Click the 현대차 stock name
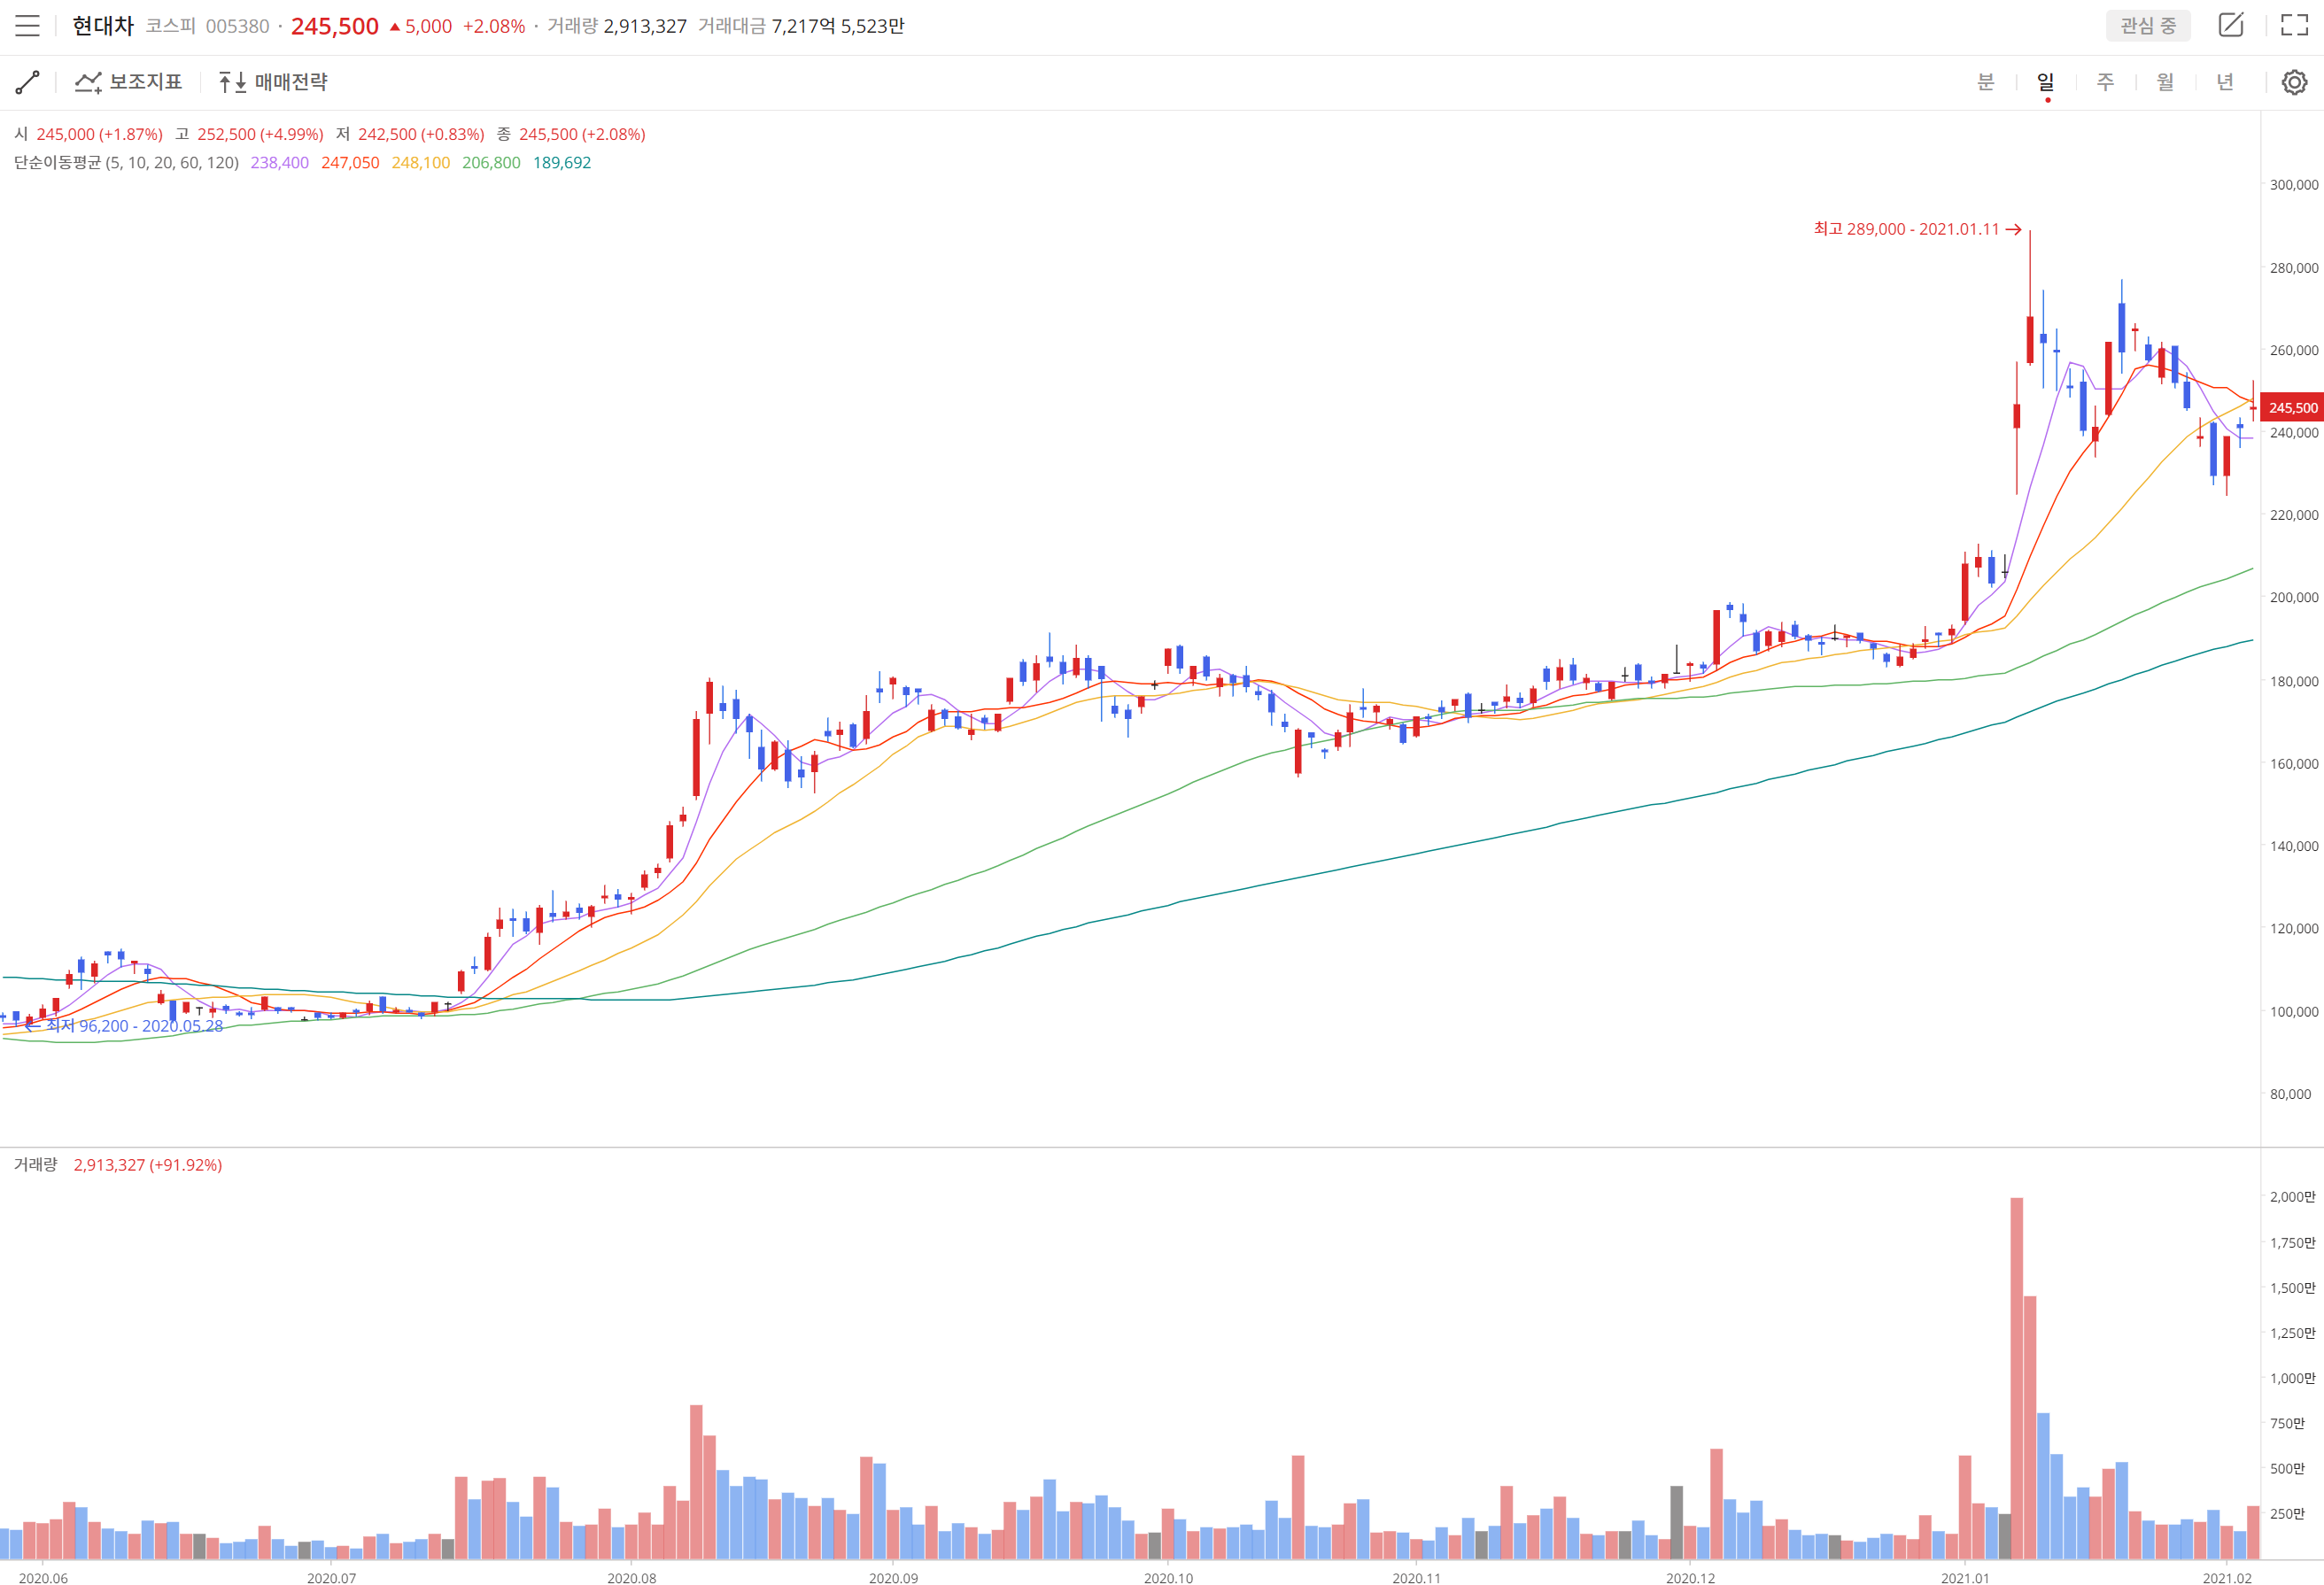 click(x=103, y=26)
